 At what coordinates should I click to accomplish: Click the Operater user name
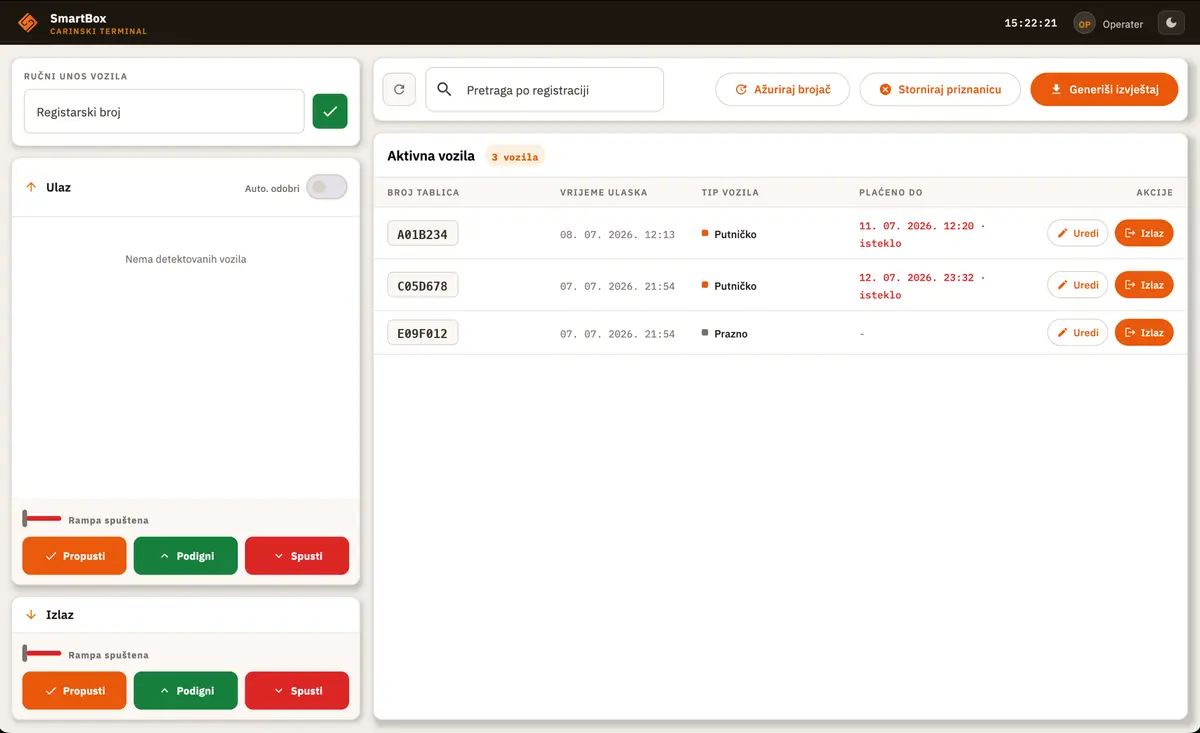point(1123,24)
